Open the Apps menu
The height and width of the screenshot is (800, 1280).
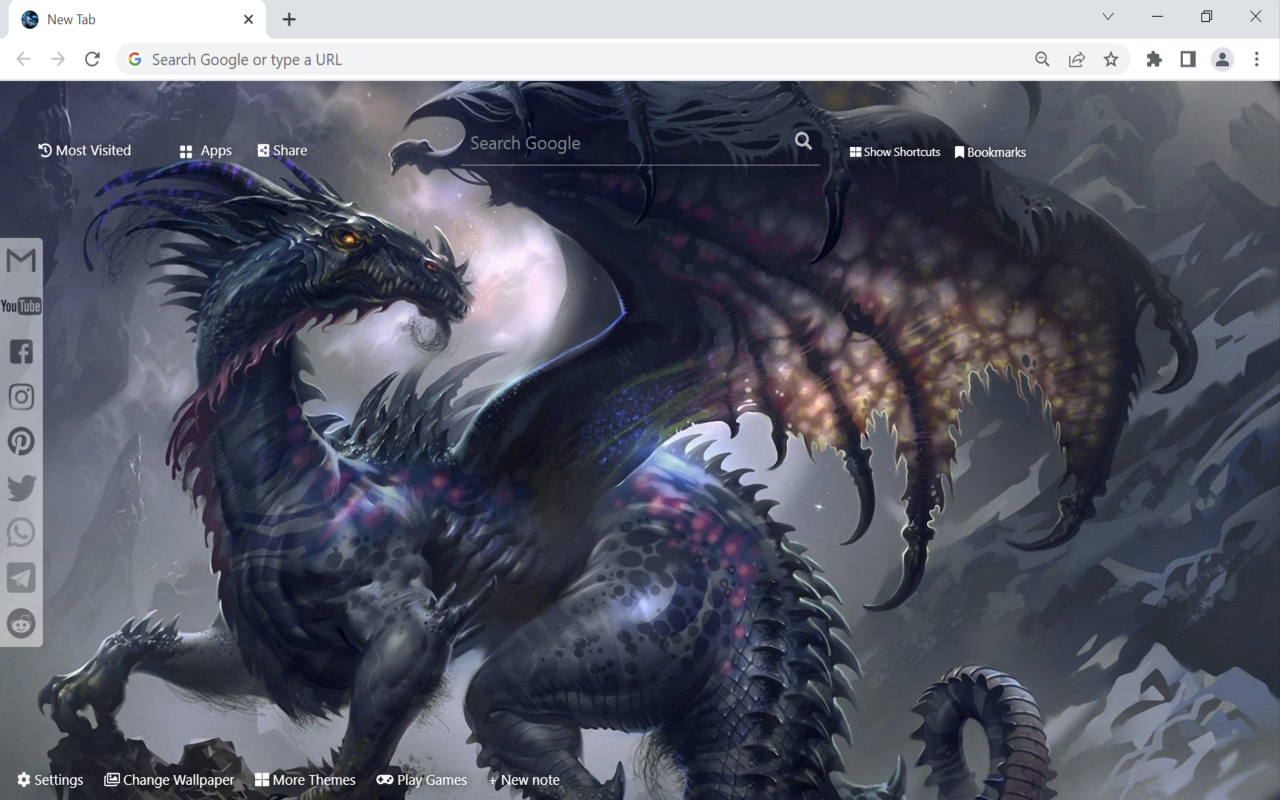tap(206, 151)
